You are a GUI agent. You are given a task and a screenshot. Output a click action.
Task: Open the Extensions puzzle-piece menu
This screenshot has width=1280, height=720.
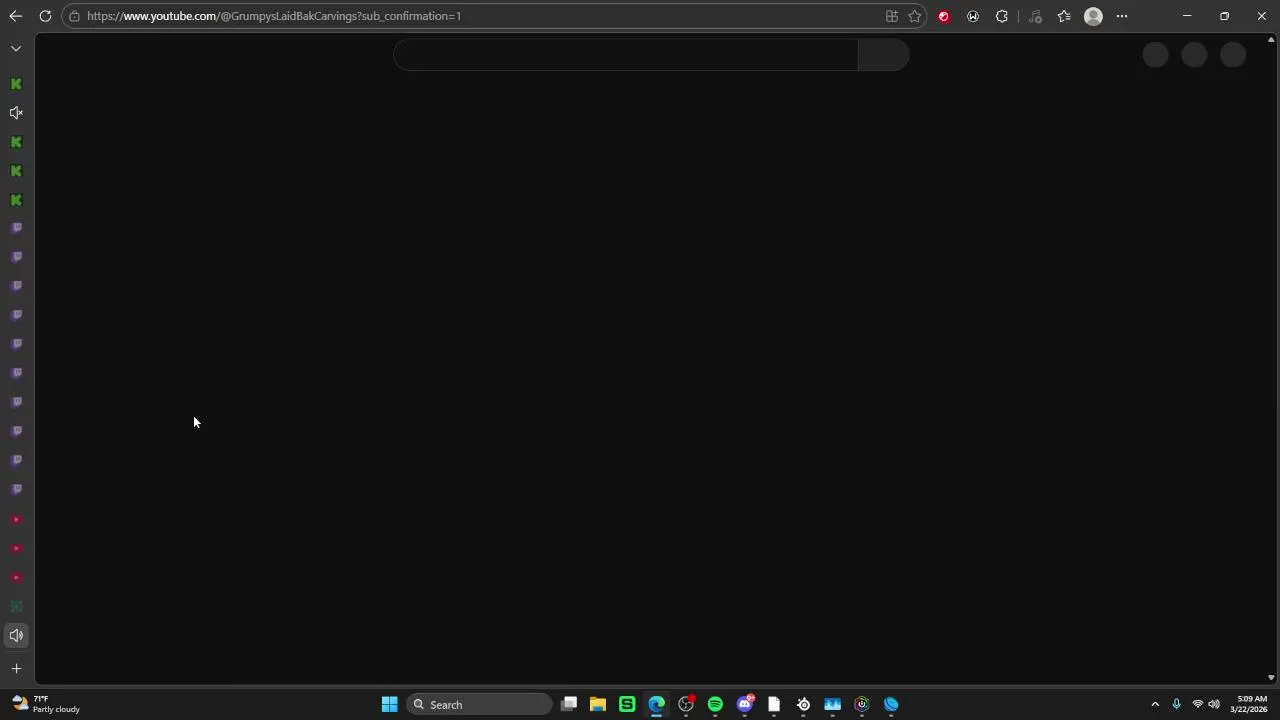click(x=1002, y=16)
